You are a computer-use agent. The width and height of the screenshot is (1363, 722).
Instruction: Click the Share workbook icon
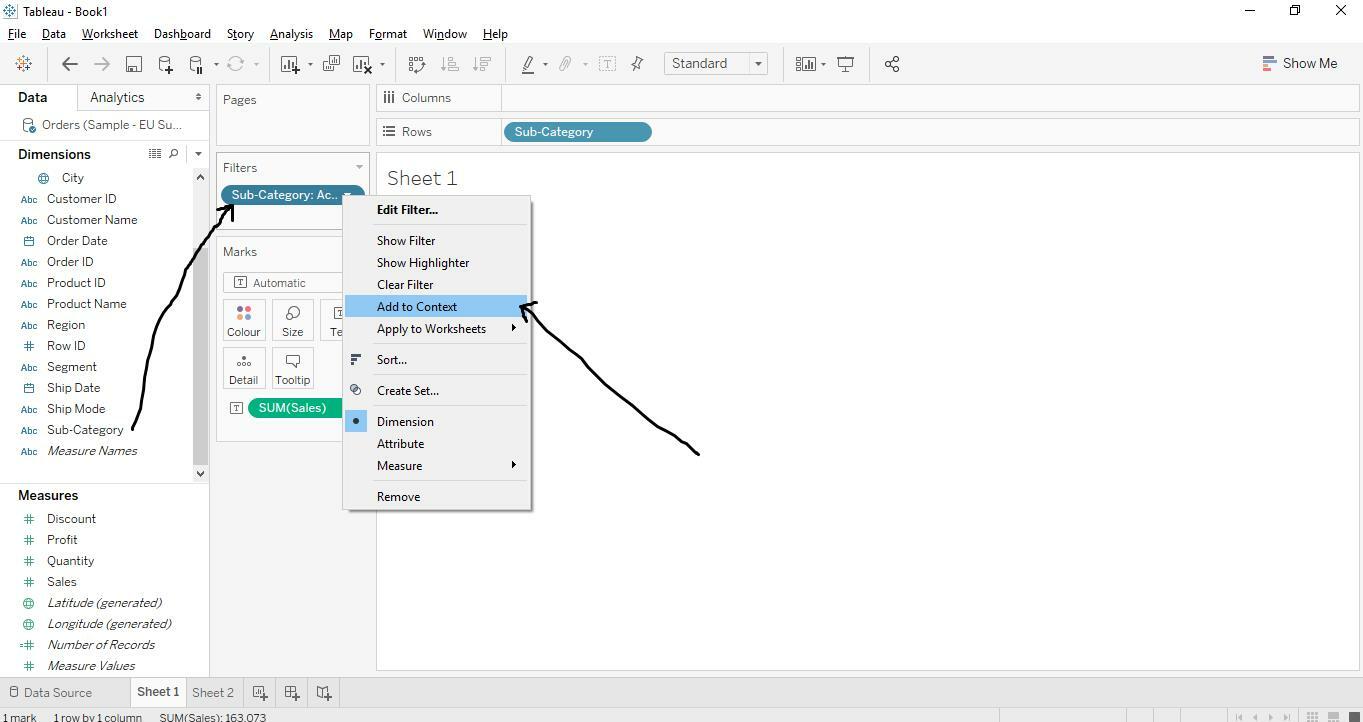click(892, 63)
